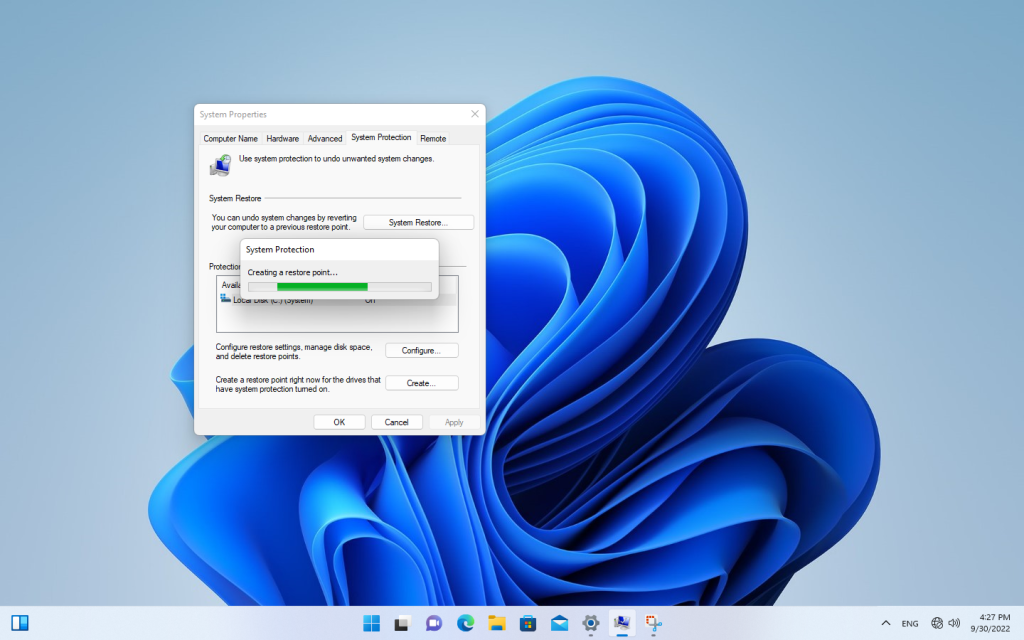Screen dimensions: 1024x640
Task: Launch Microsoft Teams chat from taskbar
Action: click(432, 621)
